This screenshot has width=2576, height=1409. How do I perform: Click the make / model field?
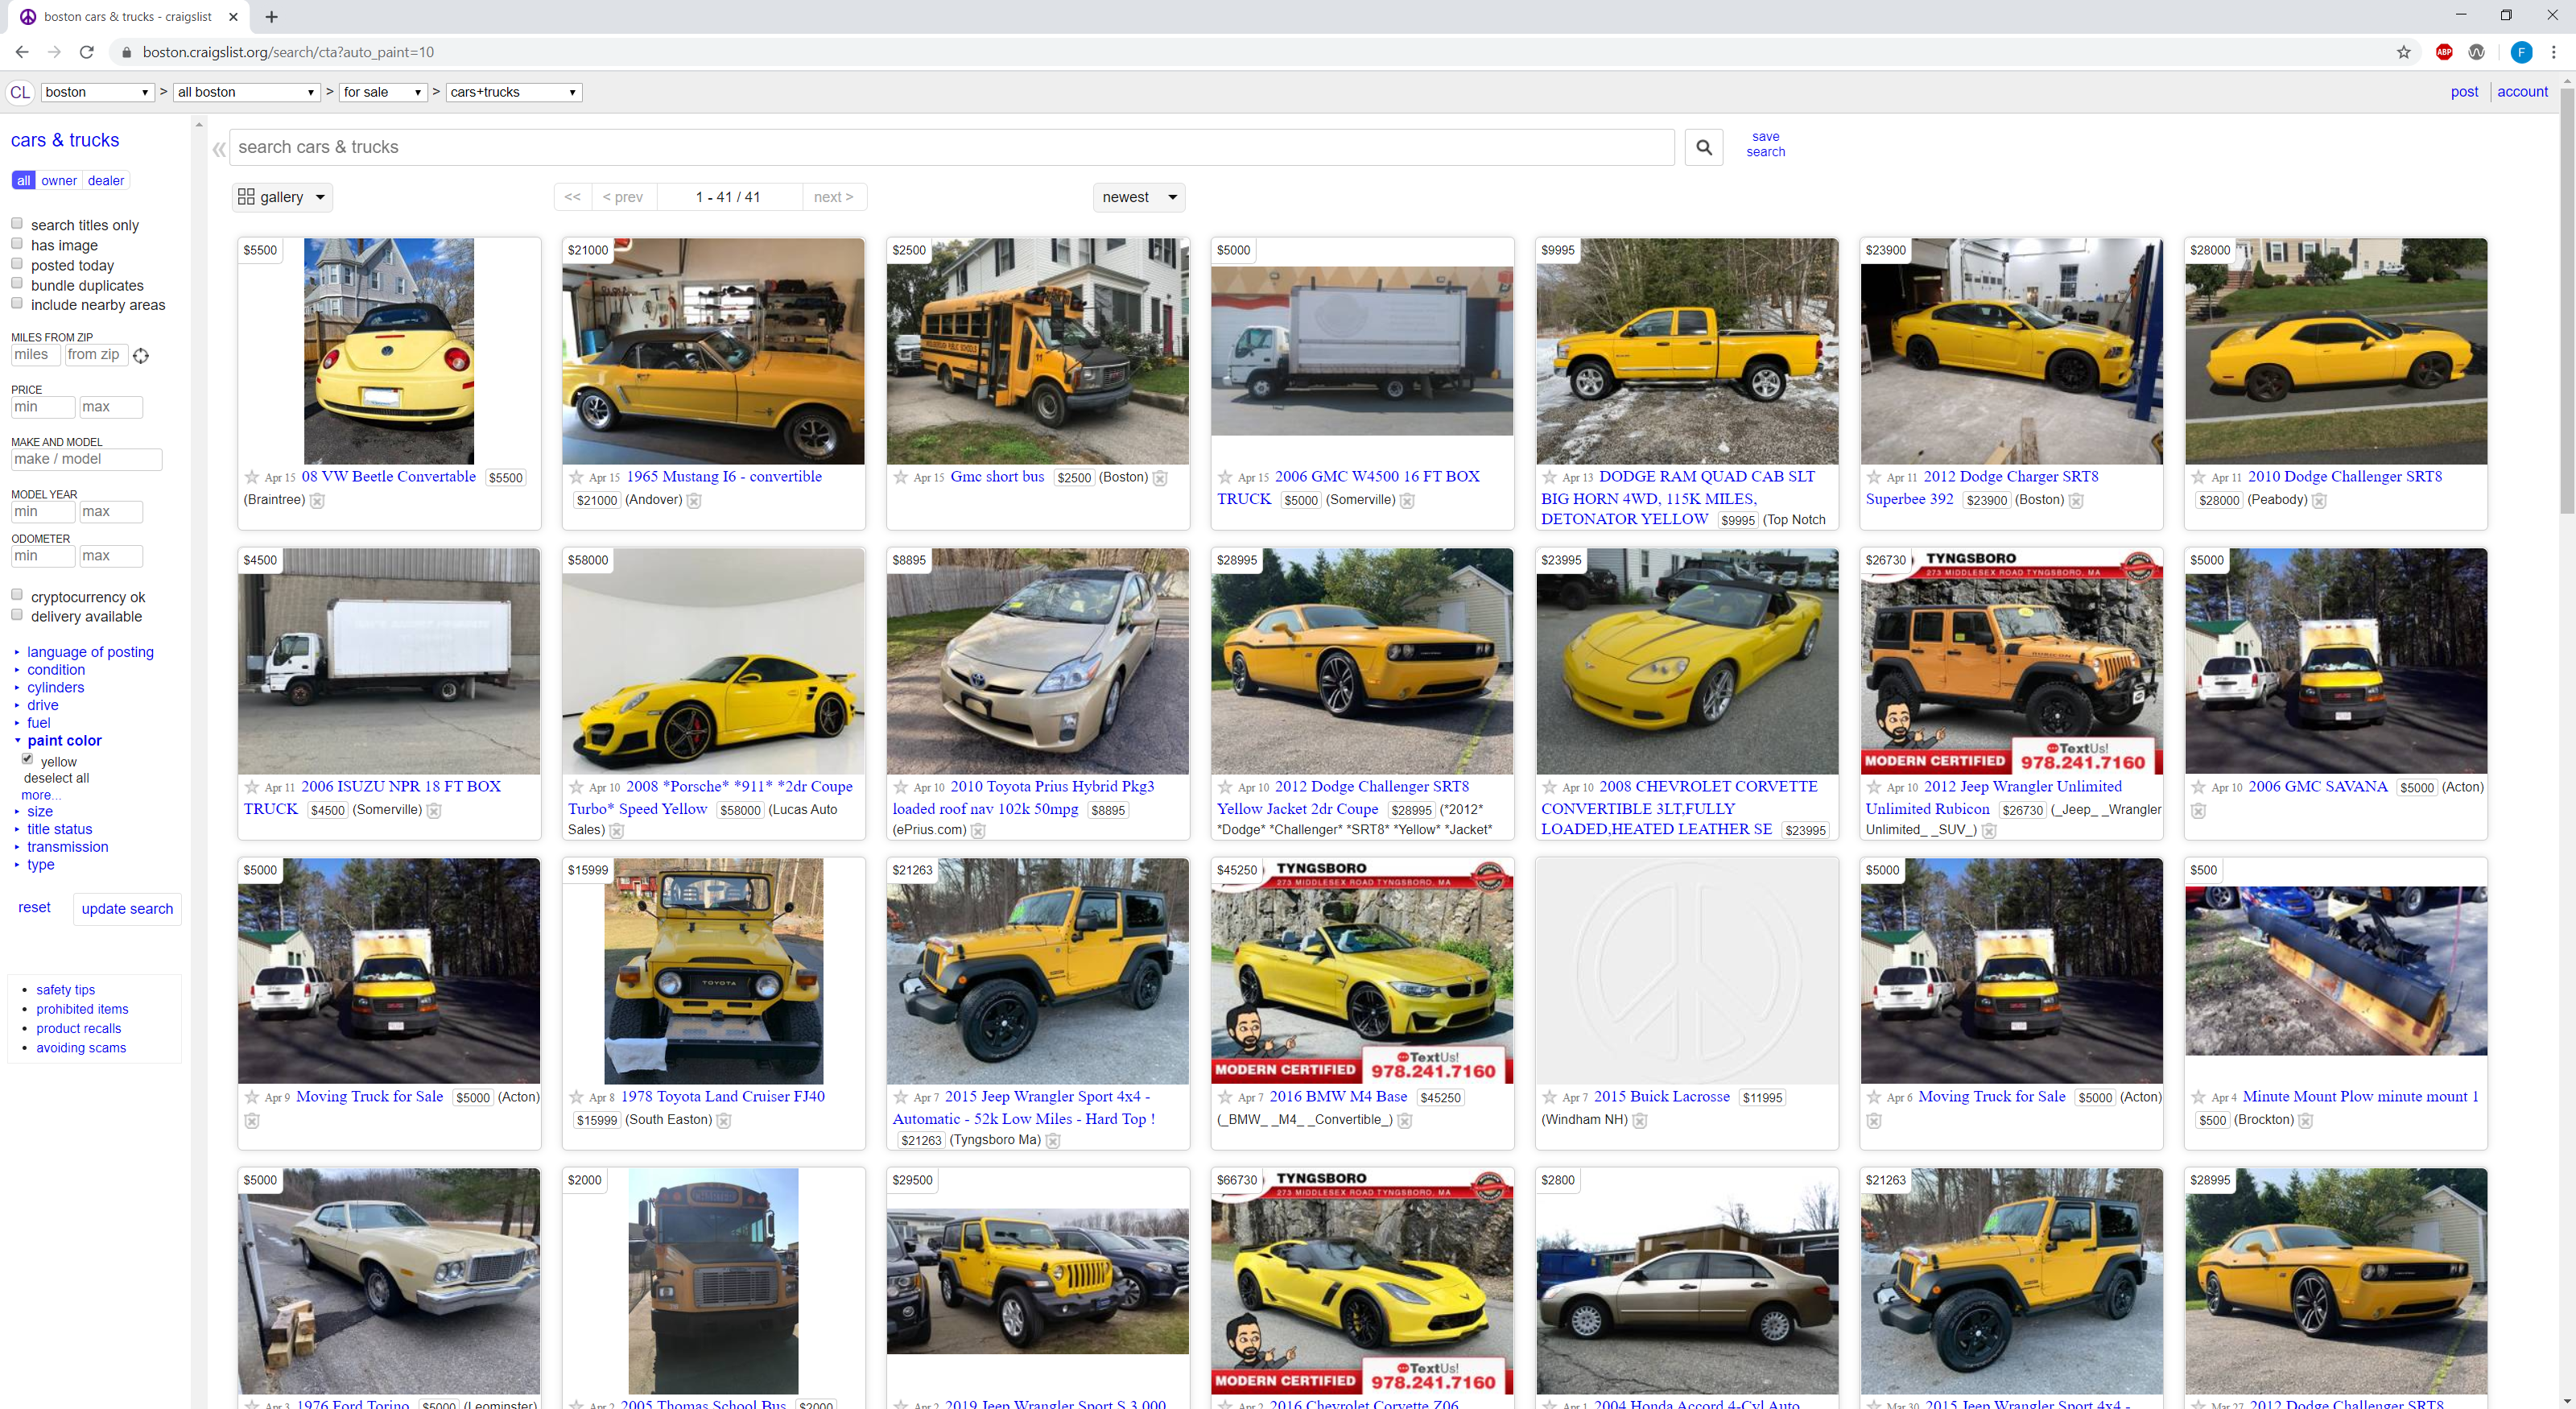click(87, 460)
